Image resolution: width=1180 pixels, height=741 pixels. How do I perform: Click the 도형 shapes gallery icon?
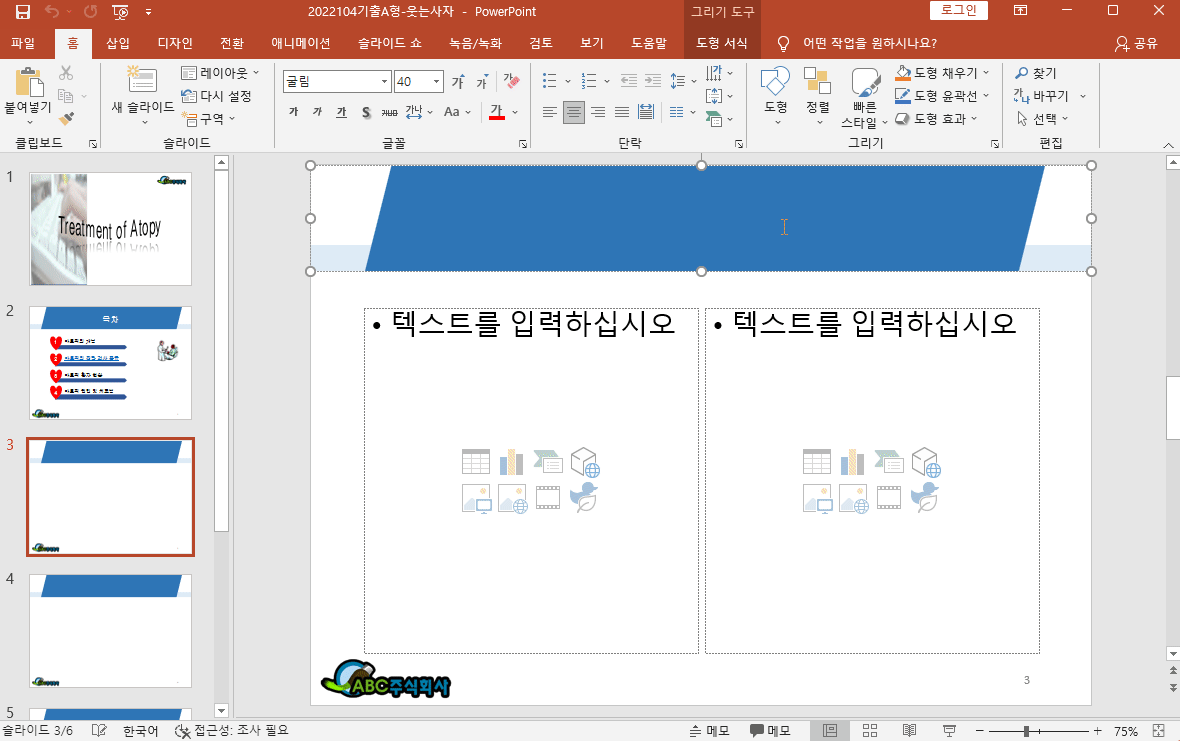tap(775, 81)
